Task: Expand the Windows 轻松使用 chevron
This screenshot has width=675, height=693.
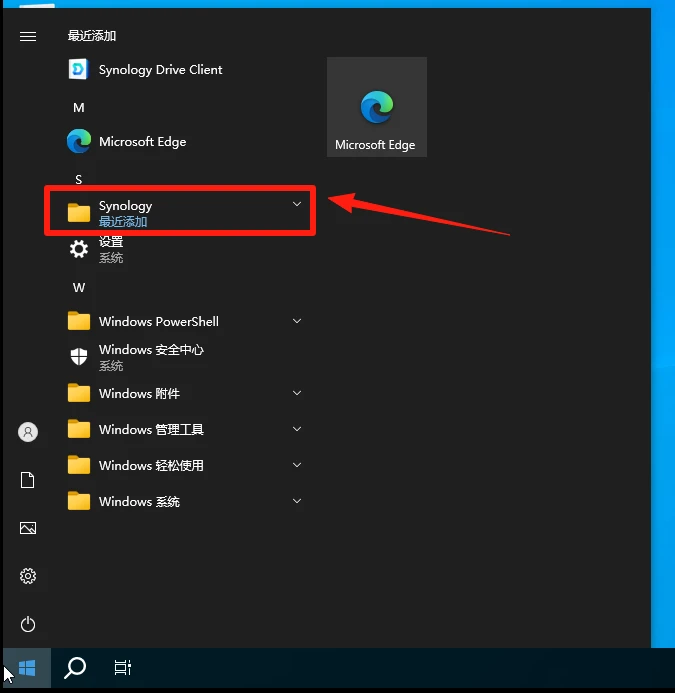Action: [x=297, y=465]
